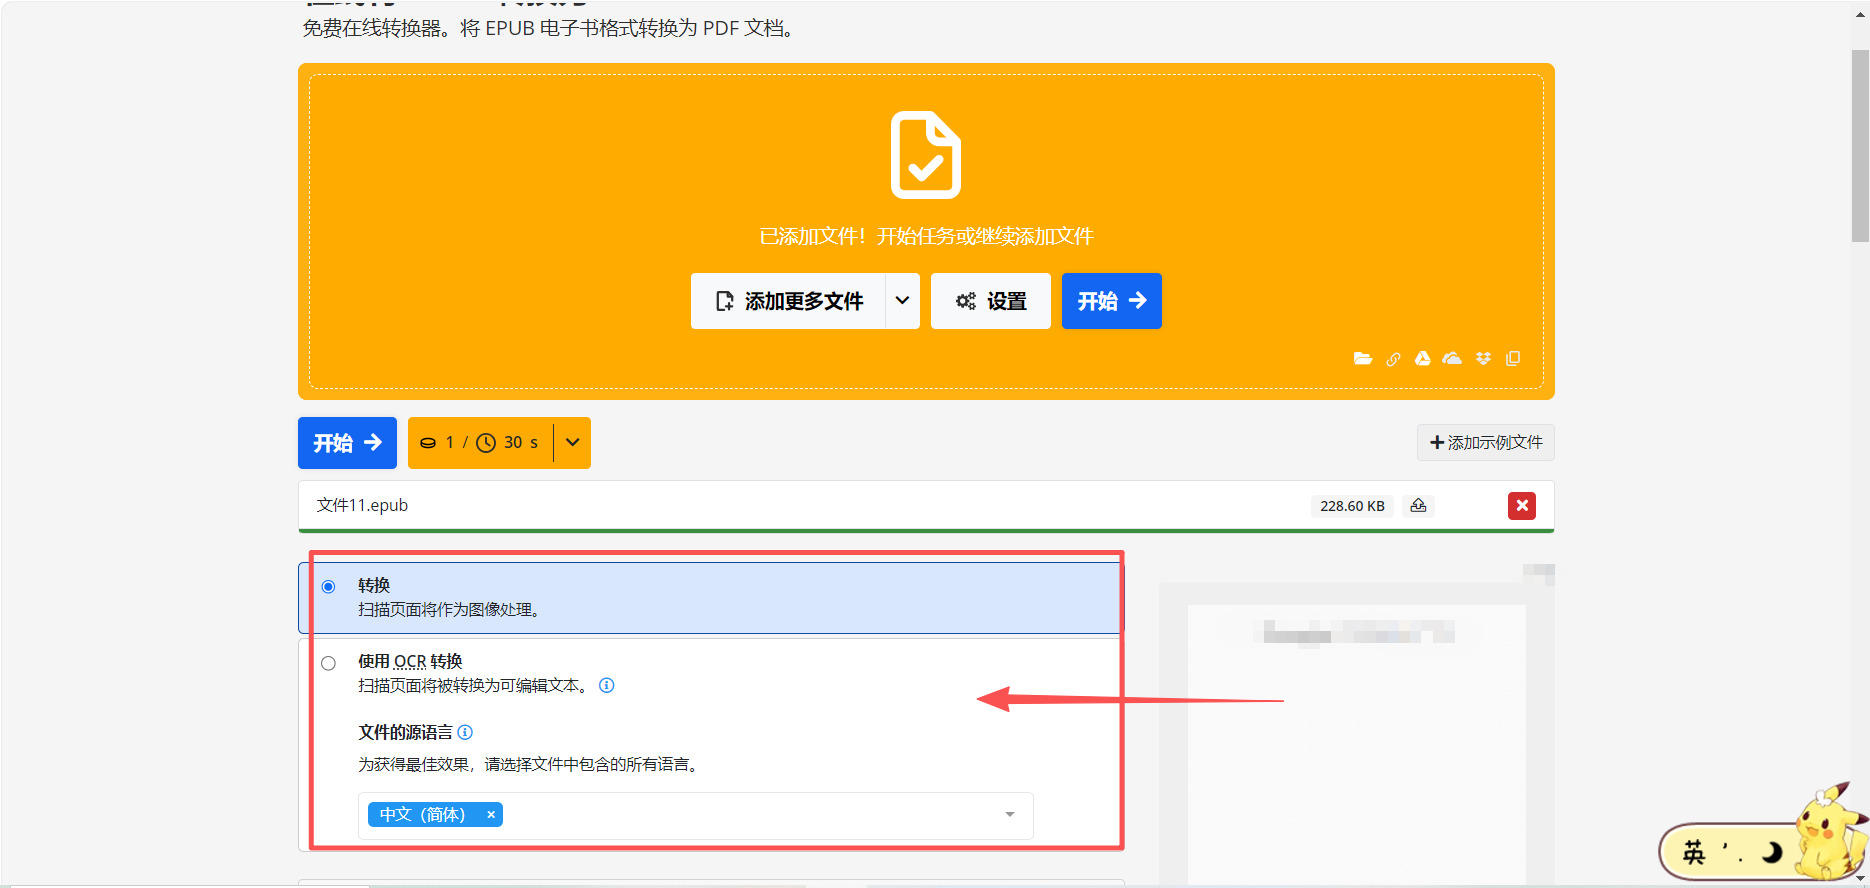Click the 开始 button inside the orange box
This screenshot has width=1870, height=888.
pyautogui.click(x=1112, y=301)
